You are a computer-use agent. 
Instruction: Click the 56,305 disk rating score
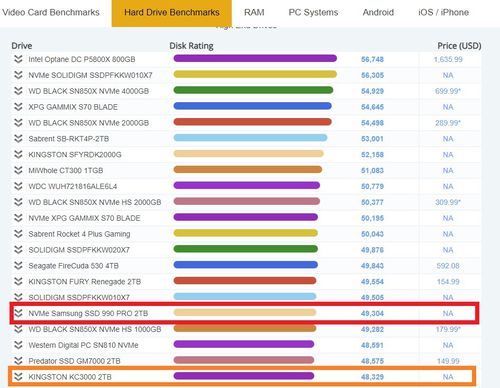pyautogui.click(x=372, y=75)
